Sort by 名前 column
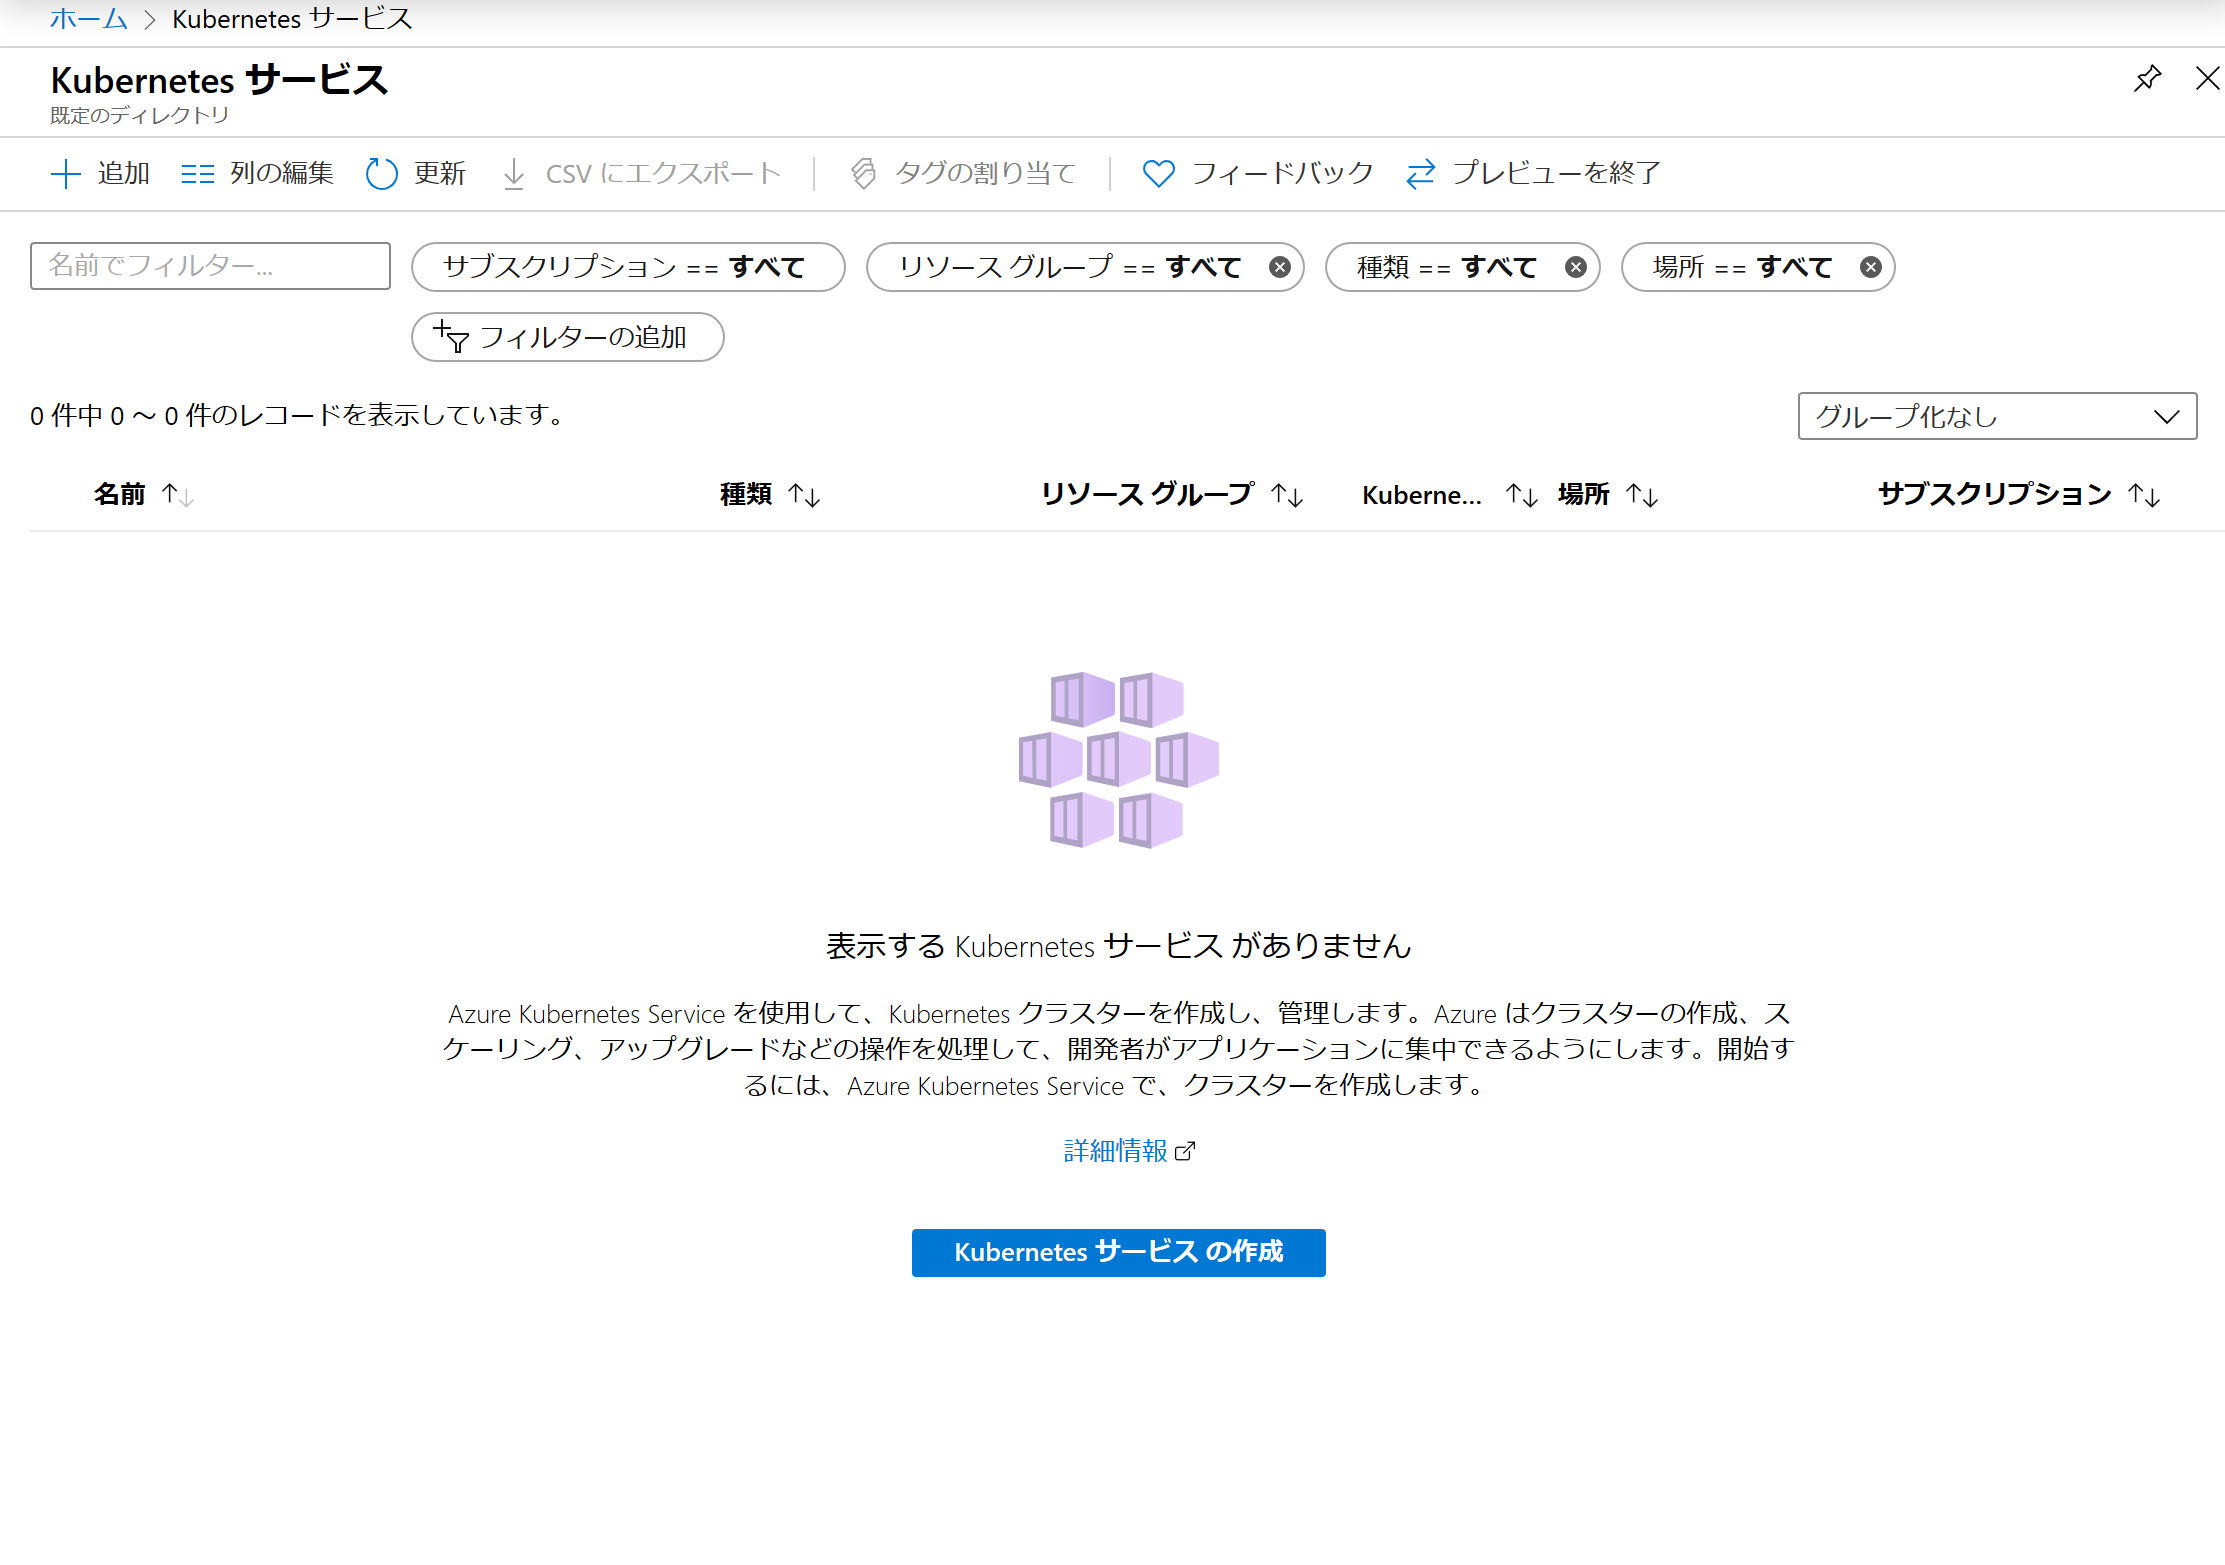The width and height of the screenshot is (2225, 1565). [x=144, y=494]
